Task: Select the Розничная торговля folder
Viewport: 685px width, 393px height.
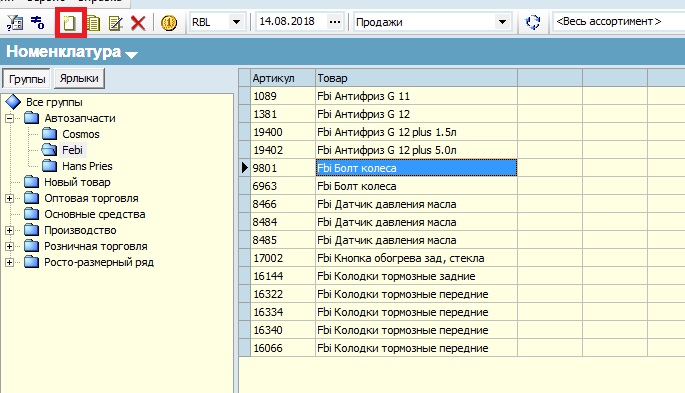Action: tap(96, 246)
